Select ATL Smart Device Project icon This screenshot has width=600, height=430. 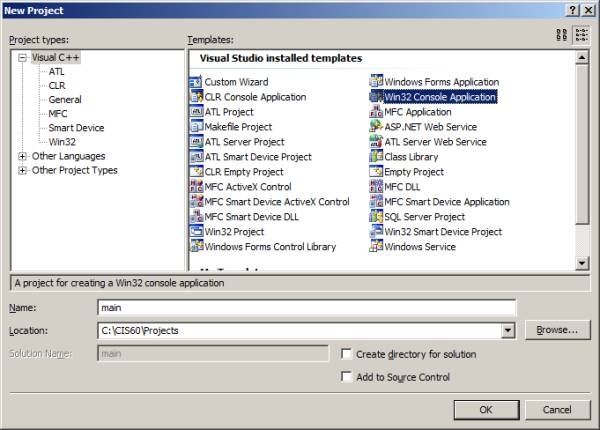pos(196,156)
